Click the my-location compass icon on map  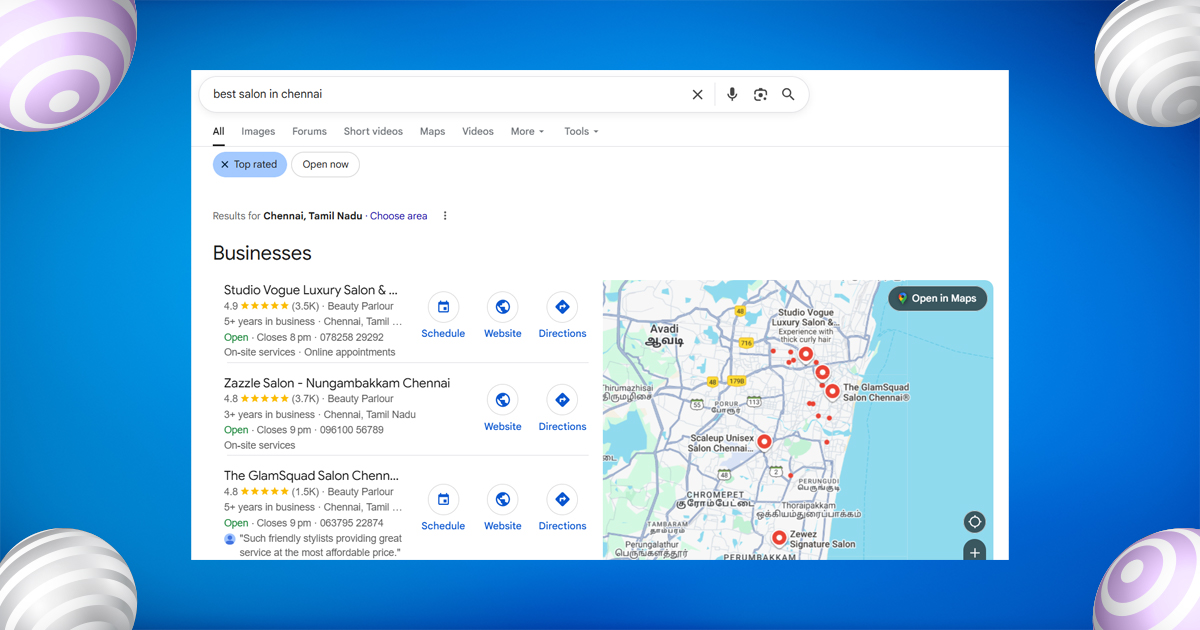click(974, 521)
